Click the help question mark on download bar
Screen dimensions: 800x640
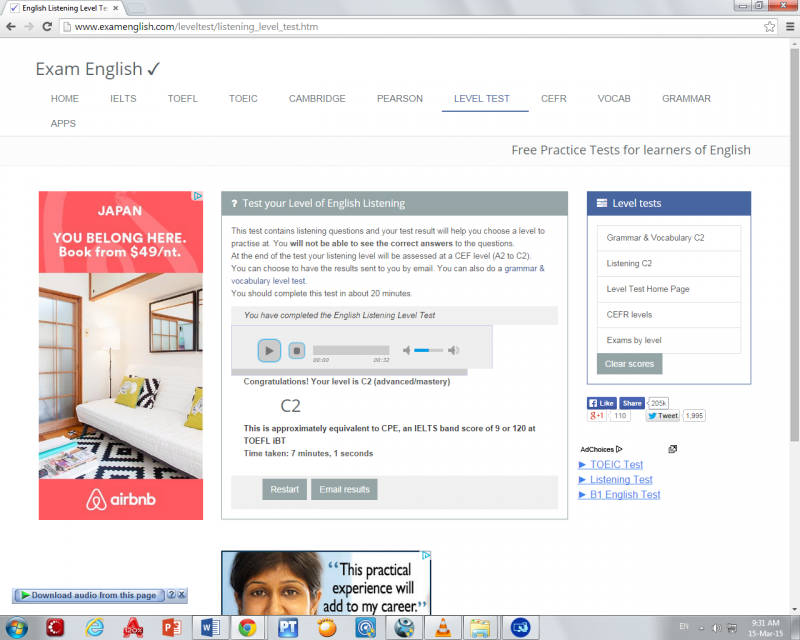click(x=171, y=595)
